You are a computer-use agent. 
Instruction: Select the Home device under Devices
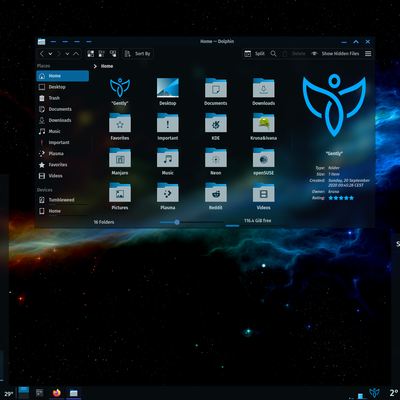(x=63, y=211)
